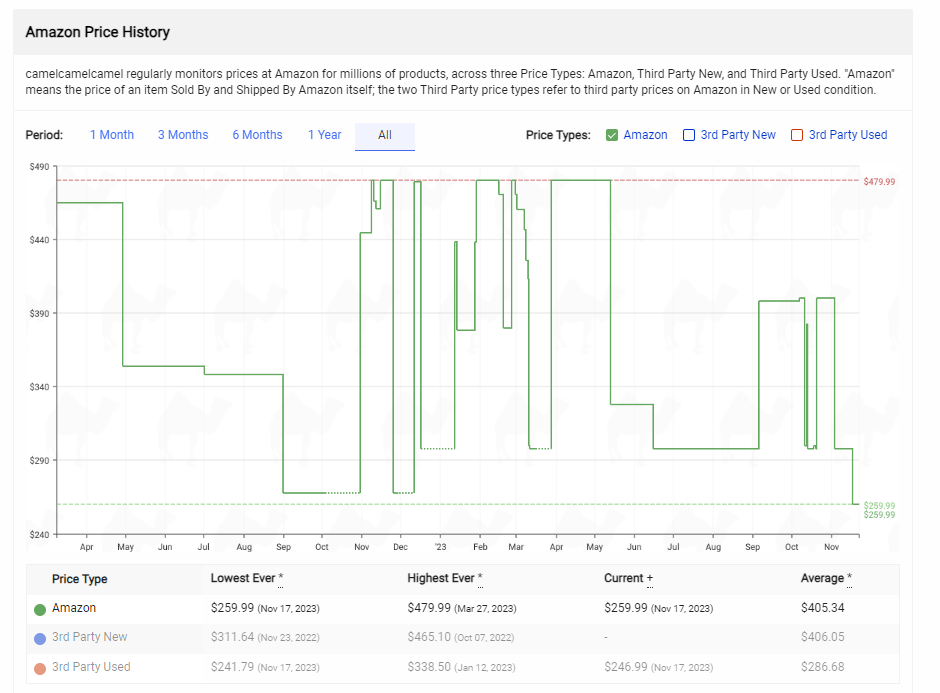This screenshot has width=940, height=693.
Task: Click the Amazon Price History heading
Action: [x=98, y=32]
